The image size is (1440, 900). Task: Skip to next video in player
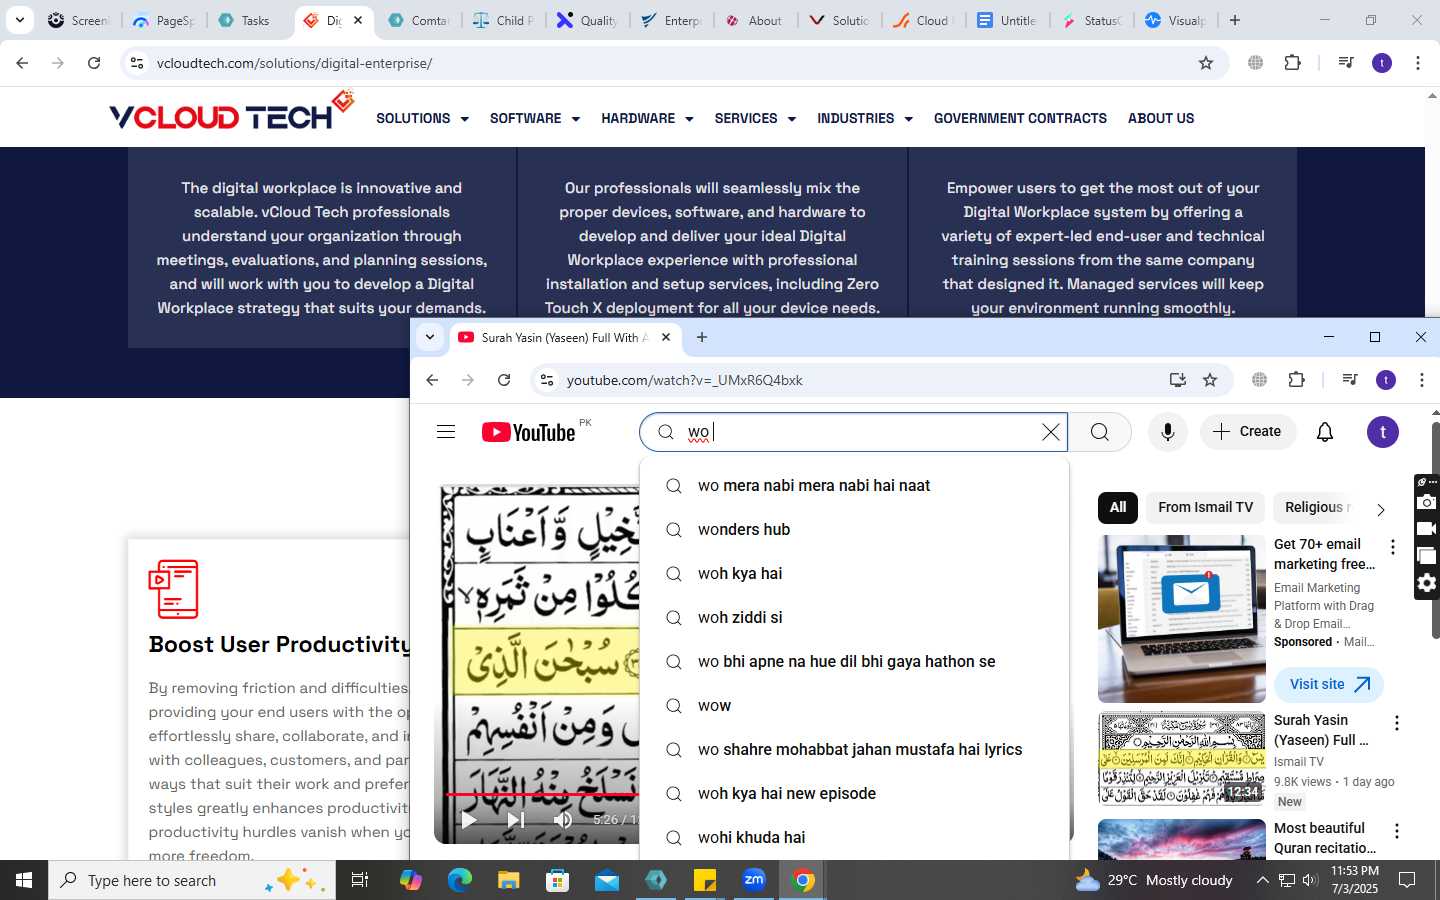516,820
